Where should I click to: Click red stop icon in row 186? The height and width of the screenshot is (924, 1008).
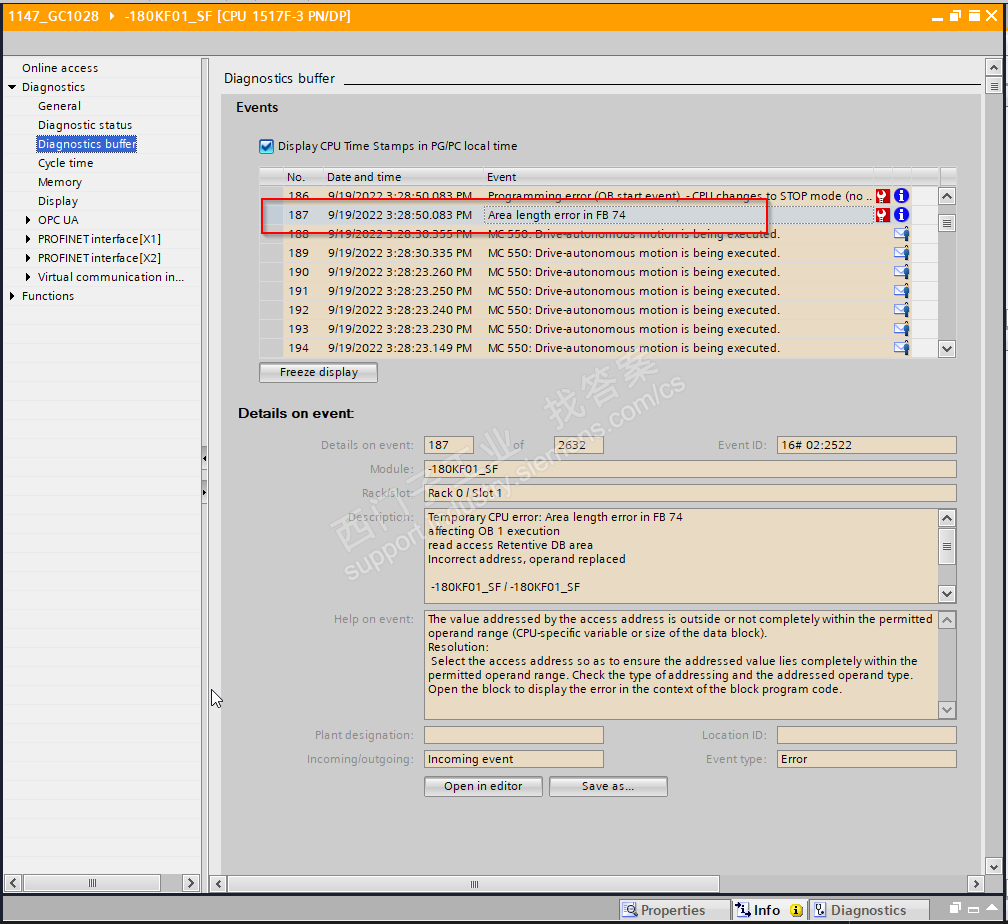click(883, 195)
